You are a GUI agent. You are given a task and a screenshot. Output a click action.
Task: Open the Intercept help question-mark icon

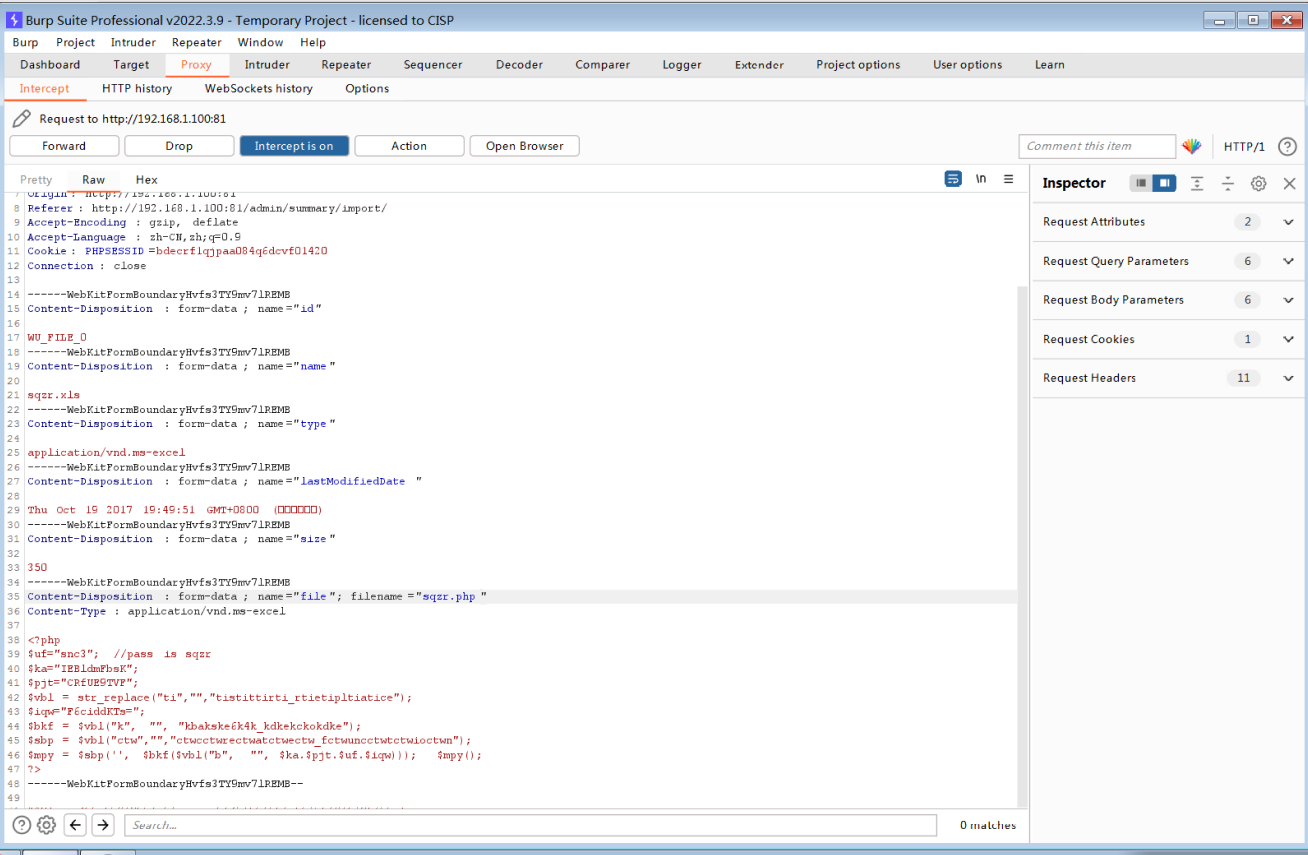[x=1287, y=146]
